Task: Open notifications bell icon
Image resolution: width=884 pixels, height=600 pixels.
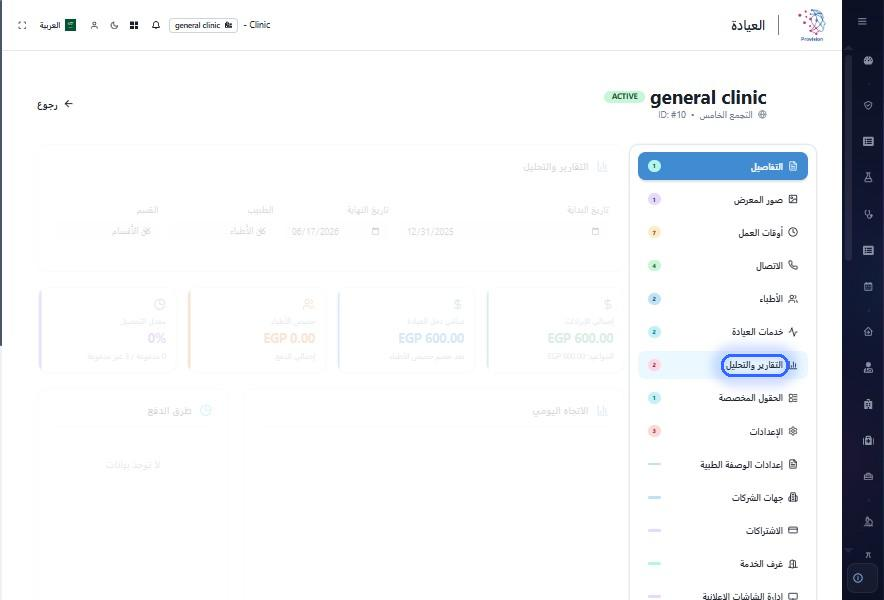Action: (156, 25)
